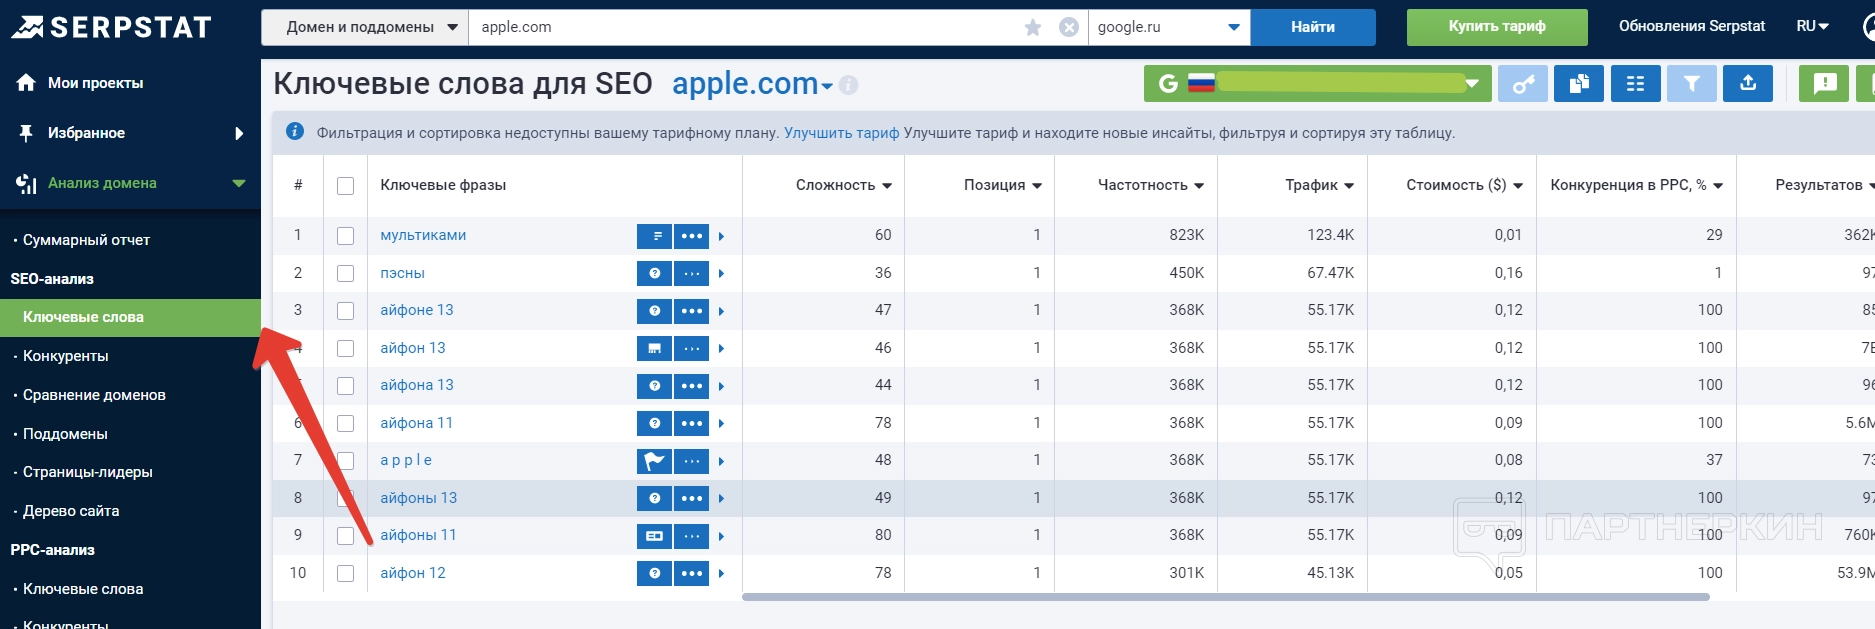The image size is (1875, 629).
Task: Click the key icon button in toolbar
Action: (x=1522, y=84)
